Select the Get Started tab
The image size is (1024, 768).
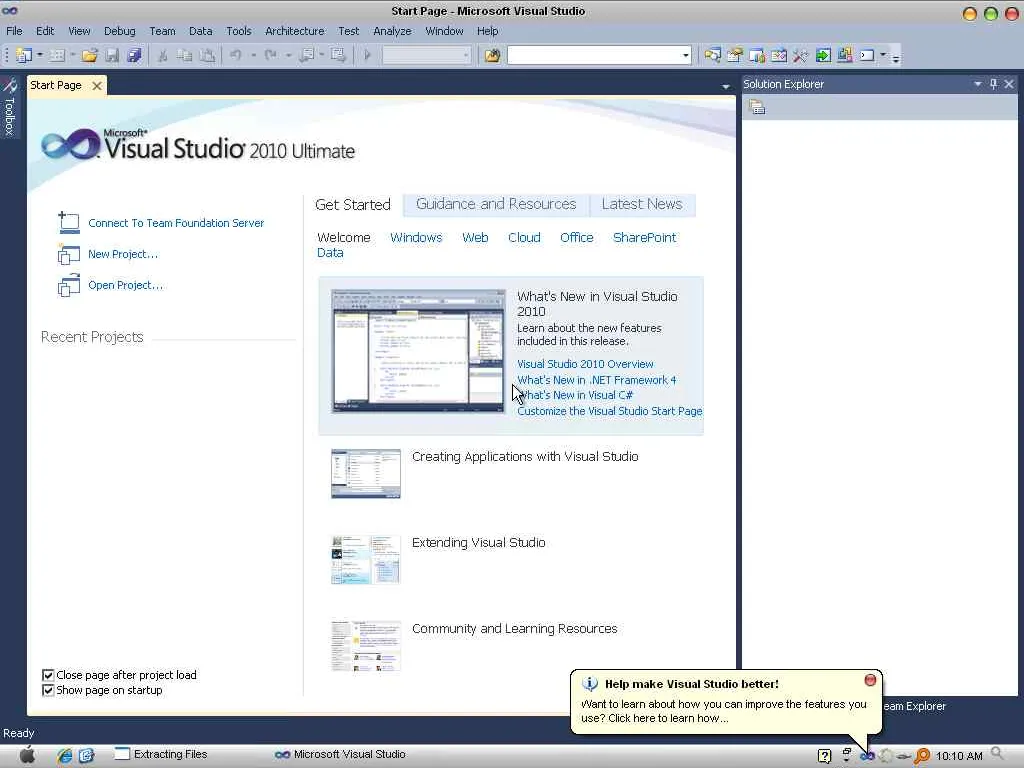point(353,205)
